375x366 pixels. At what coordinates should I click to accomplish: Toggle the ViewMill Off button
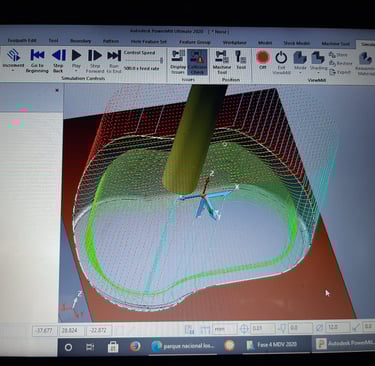(263, 60)
